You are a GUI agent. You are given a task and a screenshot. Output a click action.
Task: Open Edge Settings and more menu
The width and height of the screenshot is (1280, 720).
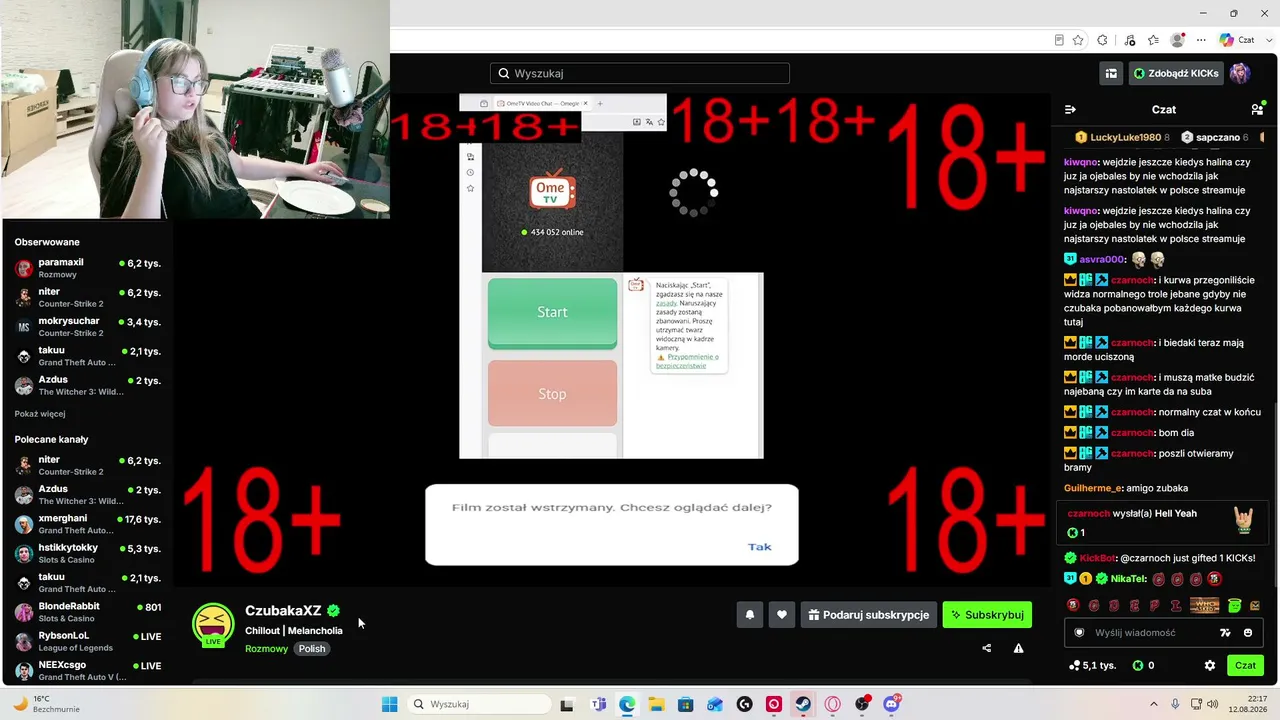coord(1201,40)
